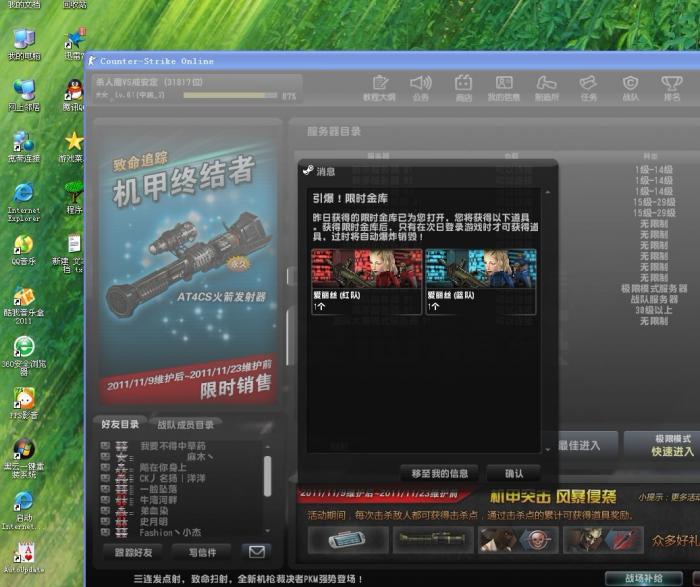Click the 30级以上 entry in server list

654,310
